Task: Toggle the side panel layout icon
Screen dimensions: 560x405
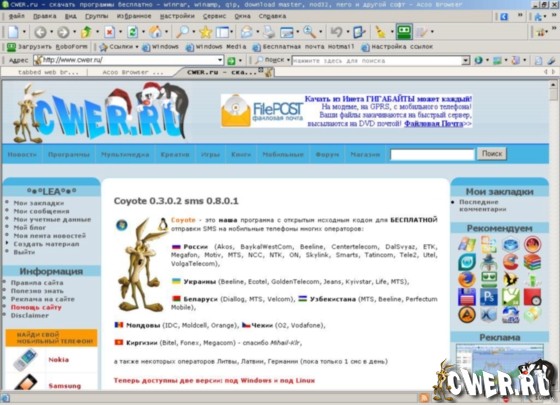Action: pyautogui.click(x=222, y=32)
